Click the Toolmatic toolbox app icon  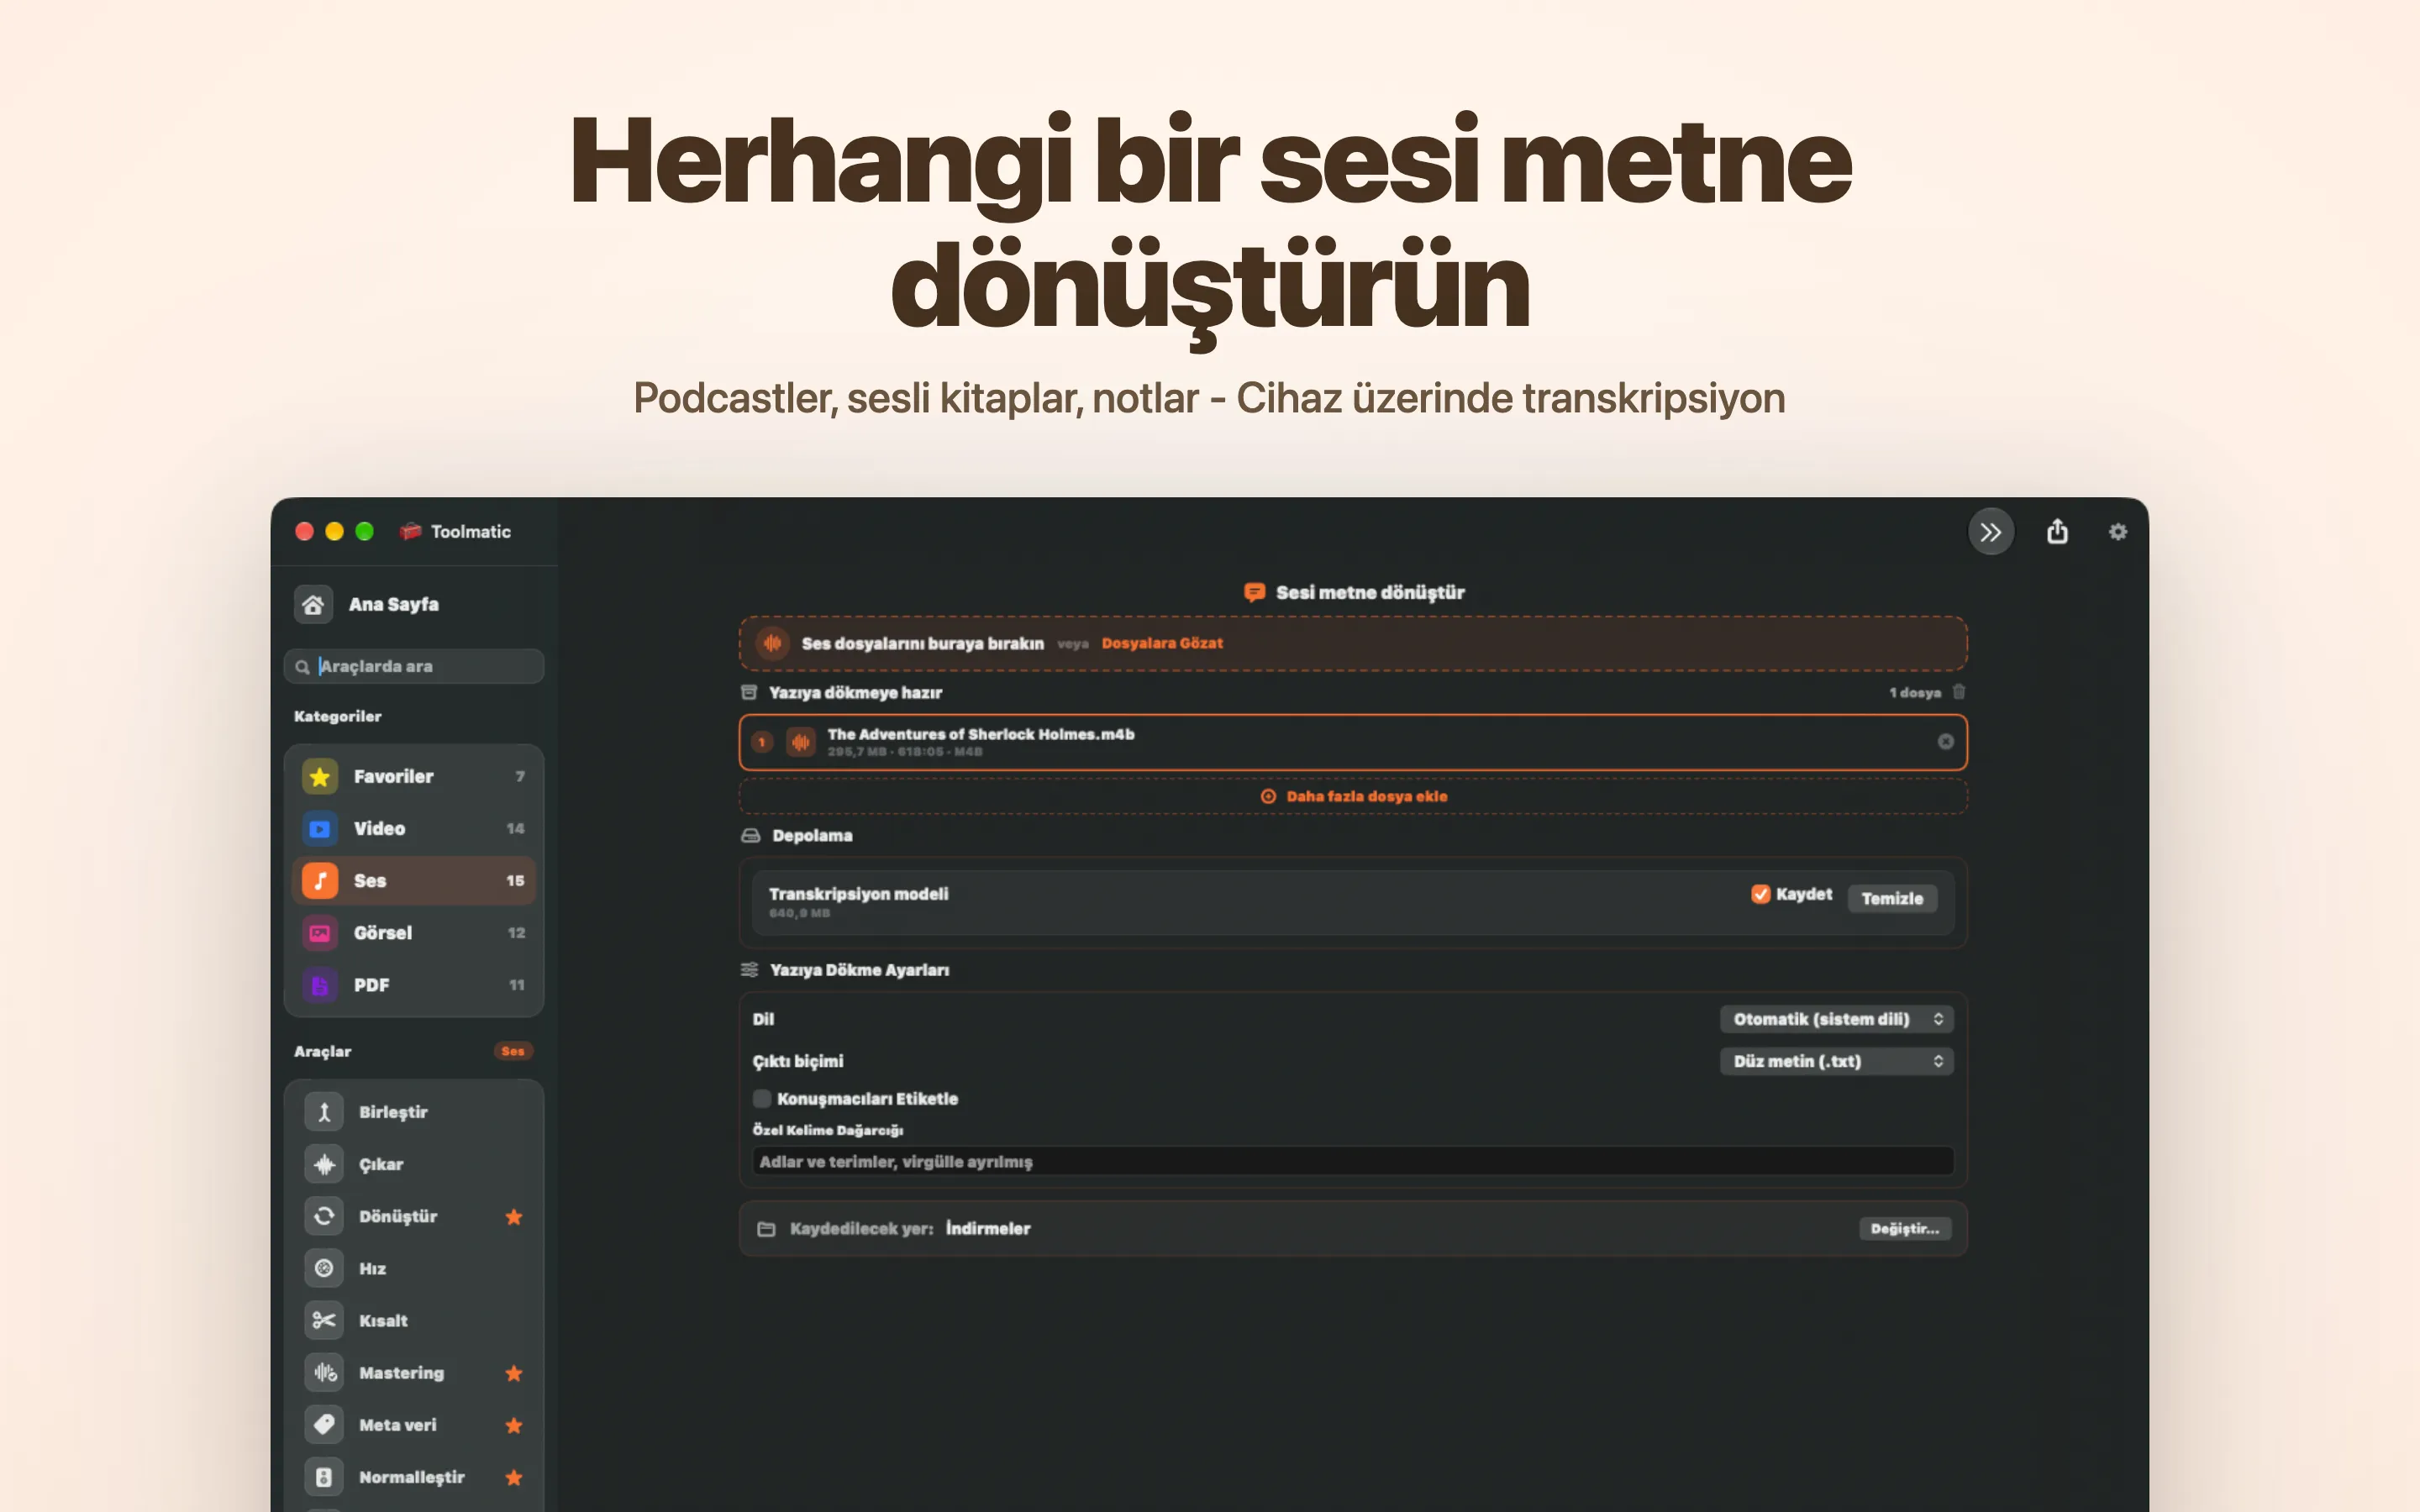pyautogui.click(x=410, y=531)
